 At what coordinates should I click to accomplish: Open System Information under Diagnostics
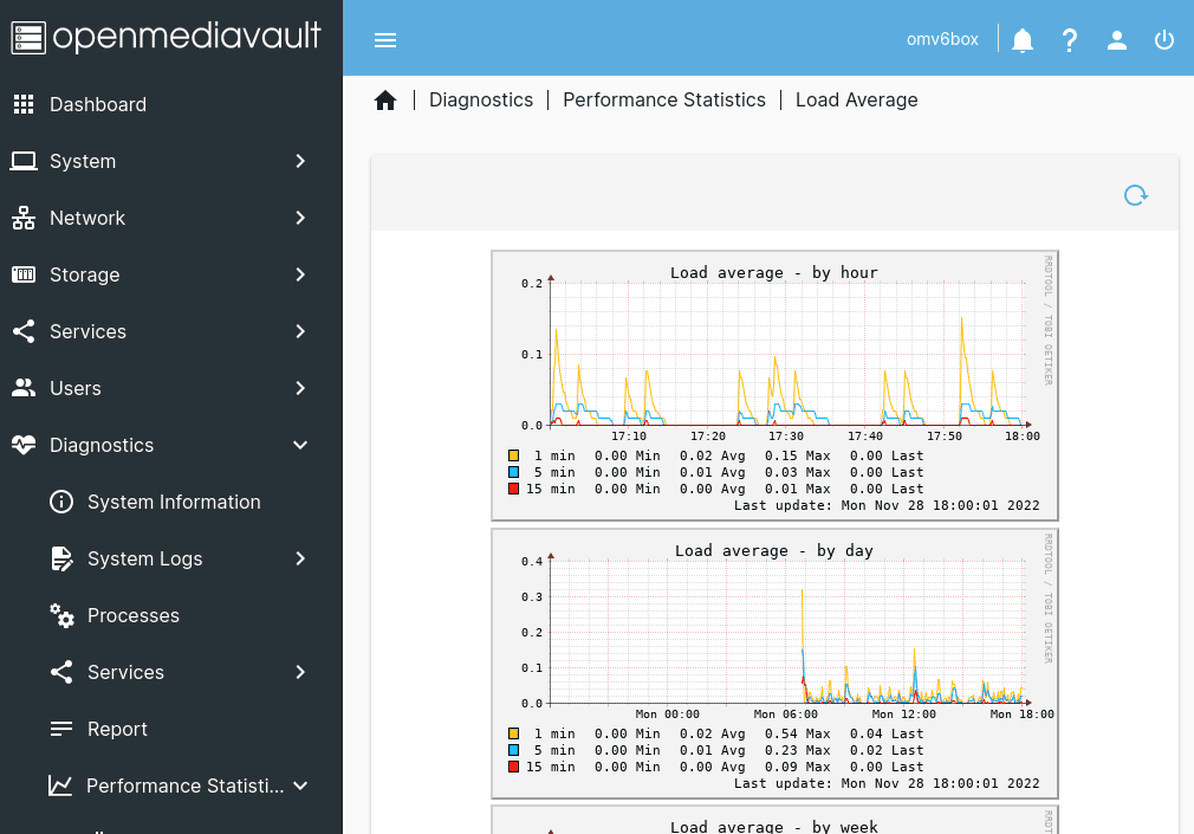click(171, 502)
